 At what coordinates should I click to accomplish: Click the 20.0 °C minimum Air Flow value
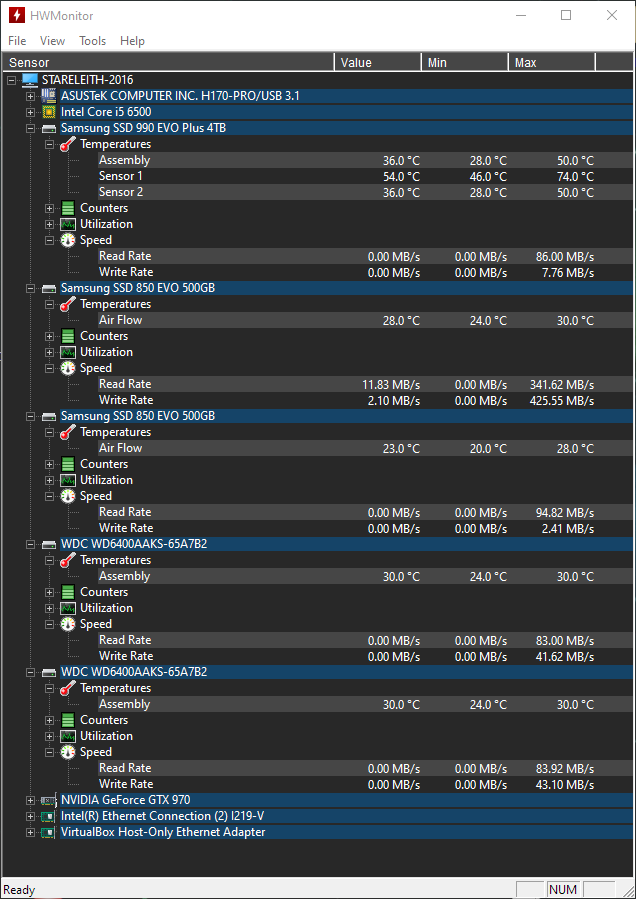[x=489, y=448]
